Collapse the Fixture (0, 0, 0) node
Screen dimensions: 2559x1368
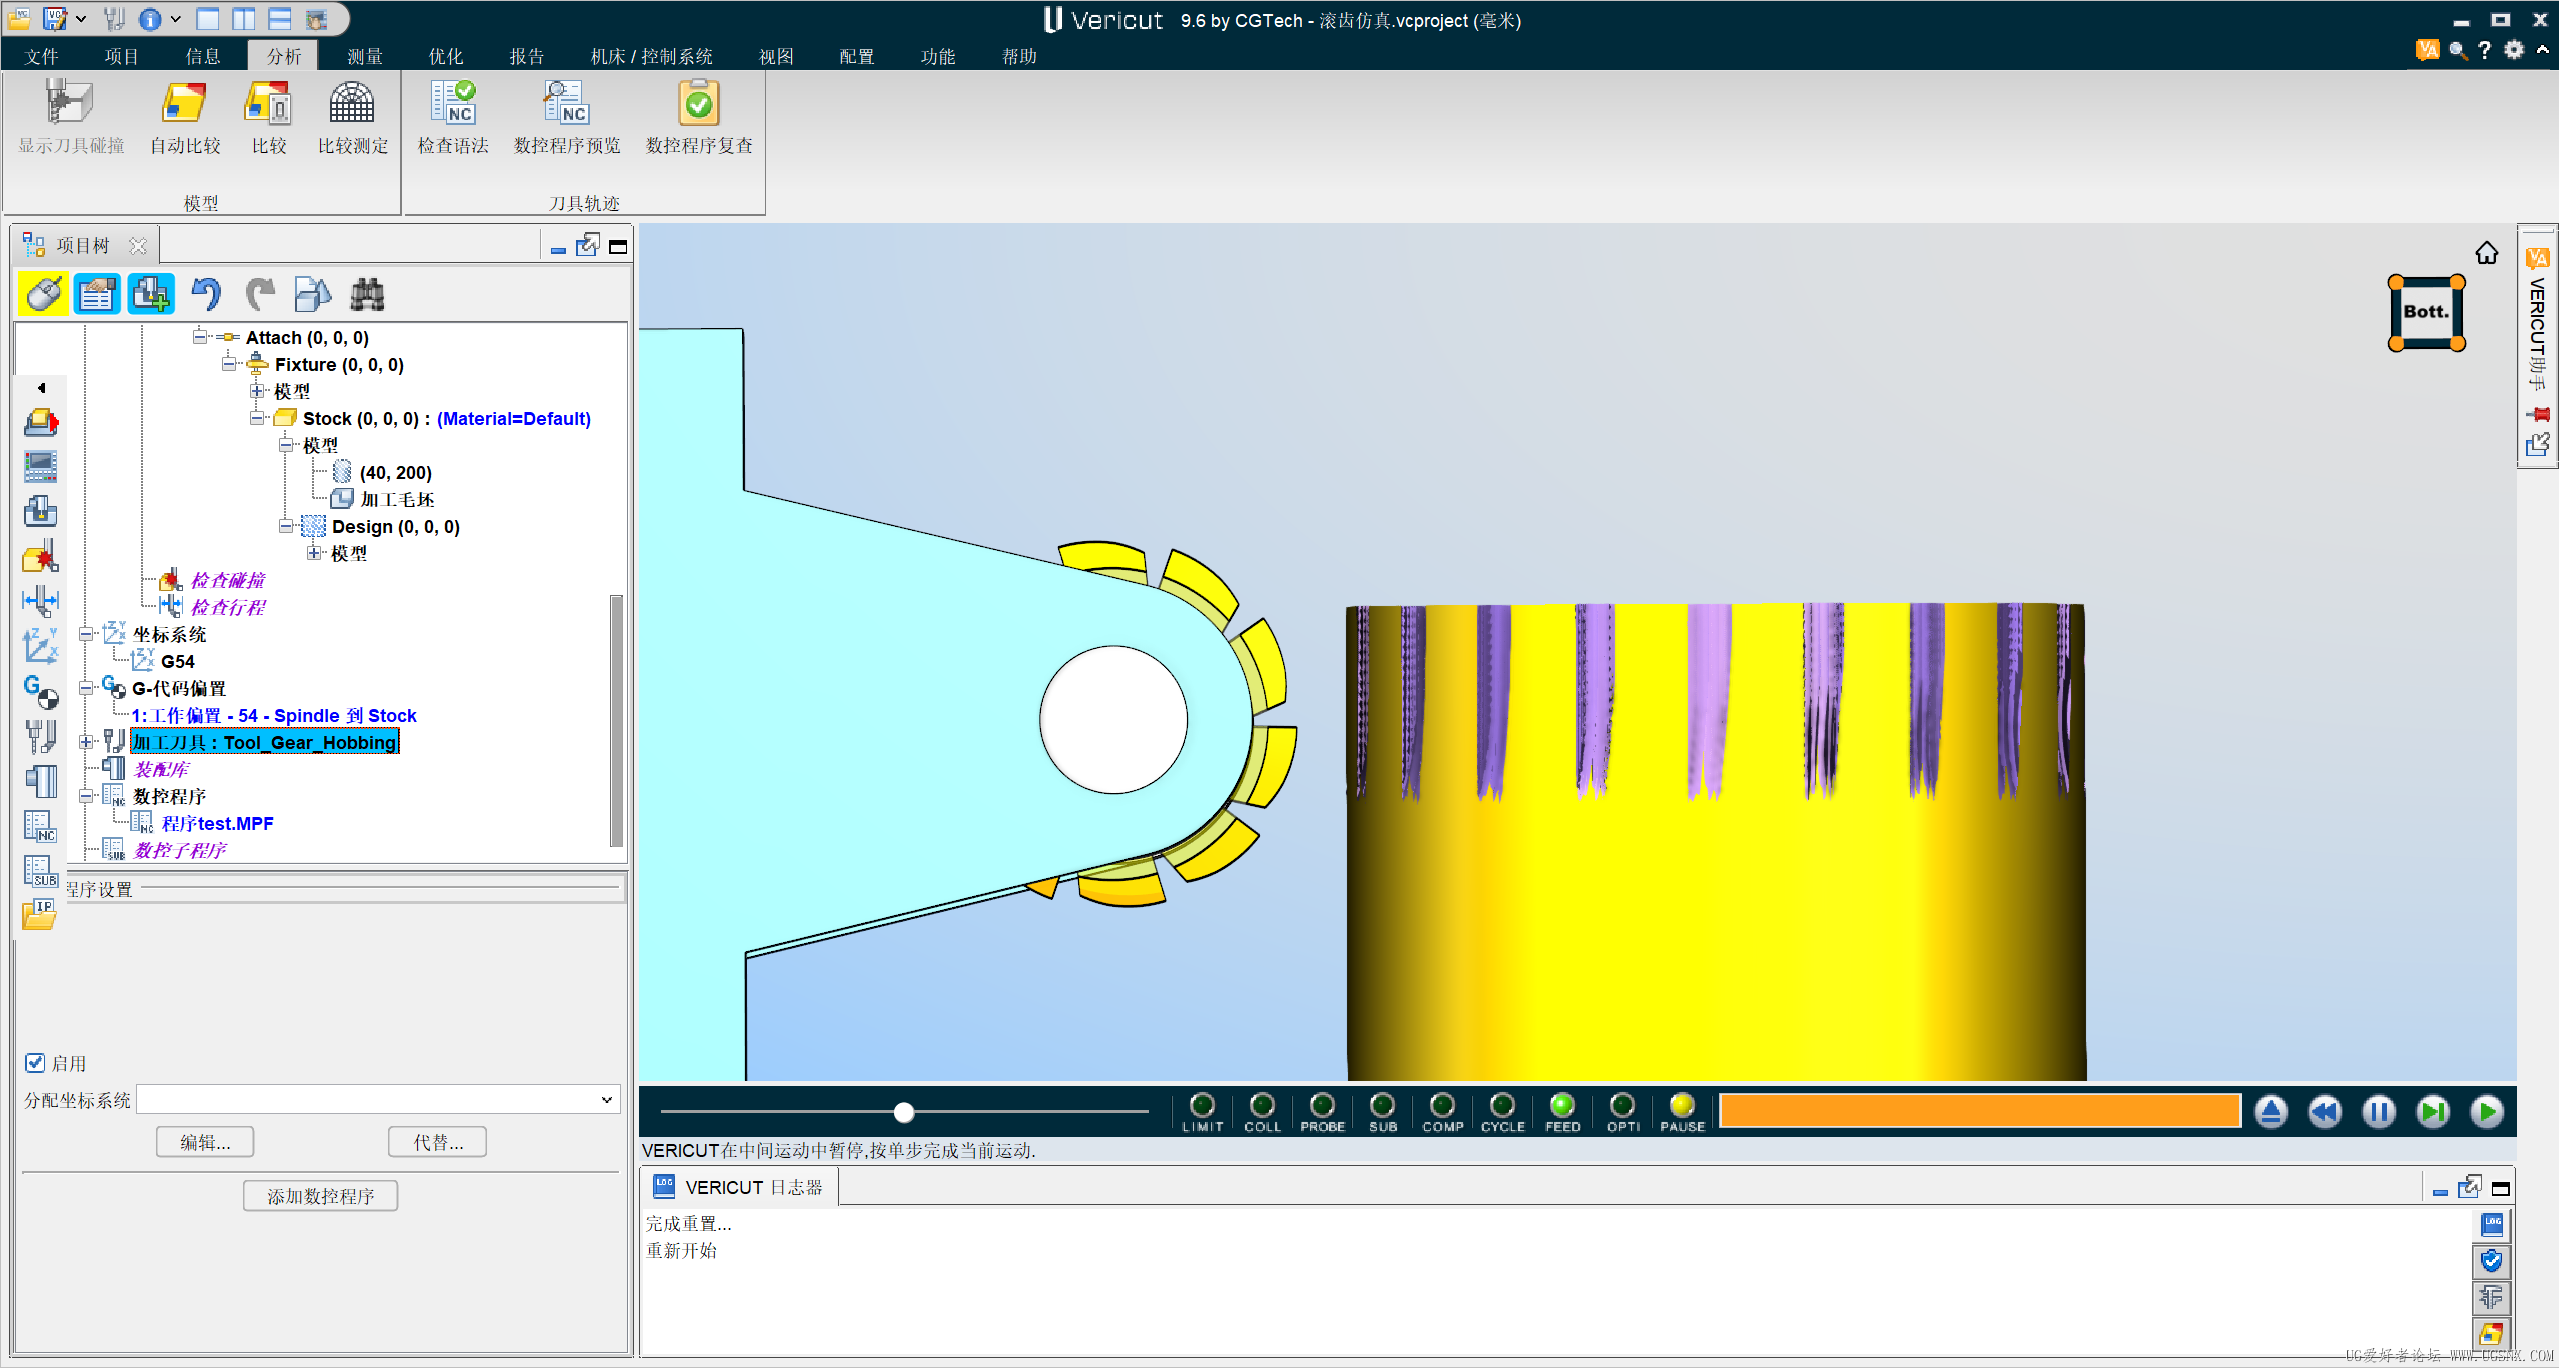tap(229, 364)
